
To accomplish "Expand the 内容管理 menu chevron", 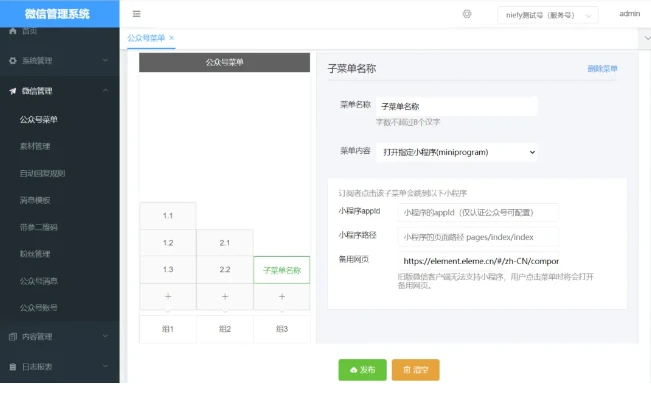I will (105, 336).
